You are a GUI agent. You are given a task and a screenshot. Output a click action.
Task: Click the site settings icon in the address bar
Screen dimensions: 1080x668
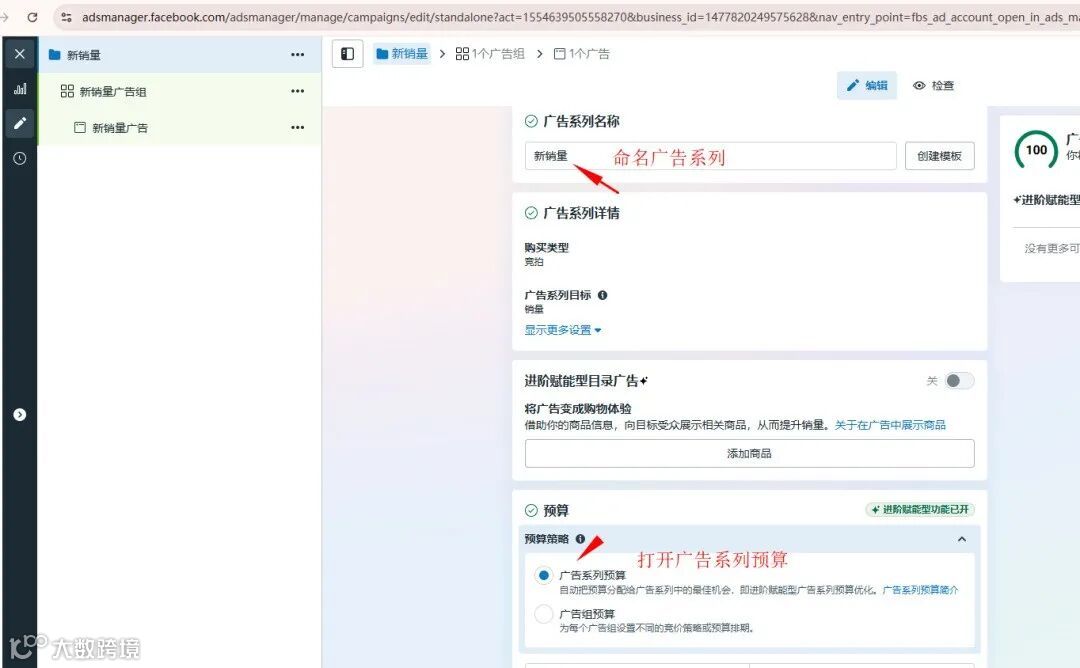66,17
